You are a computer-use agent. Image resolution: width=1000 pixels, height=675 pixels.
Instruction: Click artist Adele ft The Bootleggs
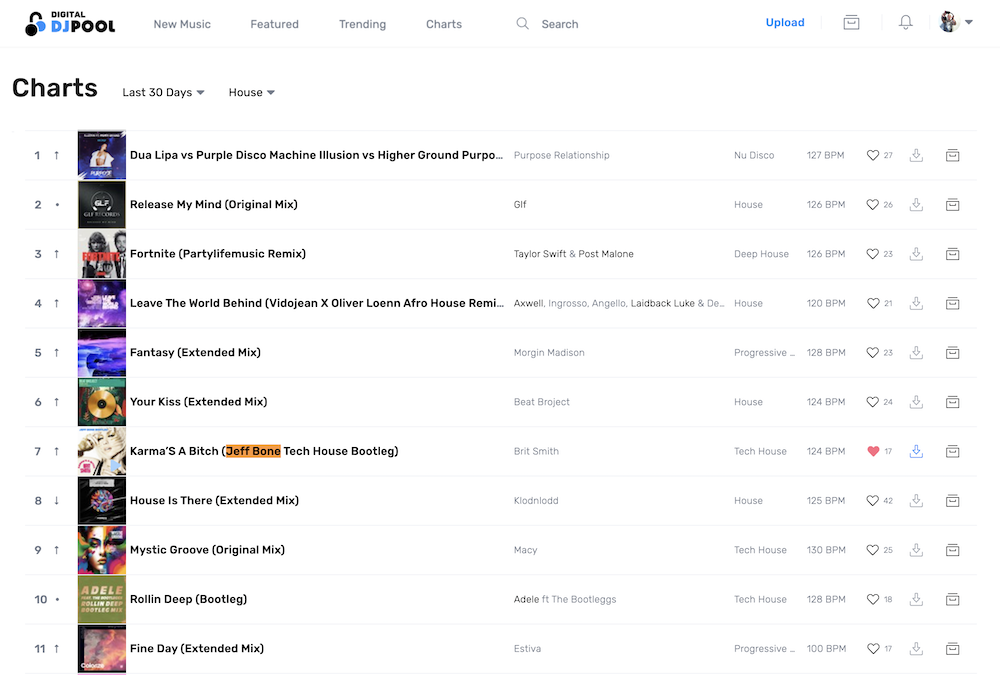tap(565, 599)
